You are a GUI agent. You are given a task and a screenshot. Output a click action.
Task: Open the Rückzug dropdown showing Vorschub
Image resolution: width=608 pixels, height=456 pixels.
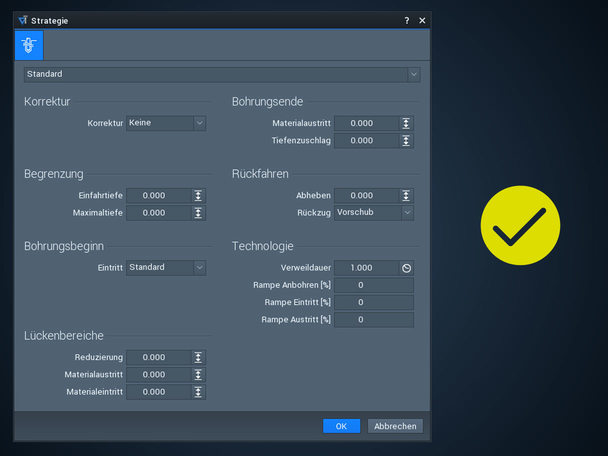(374, 213)
